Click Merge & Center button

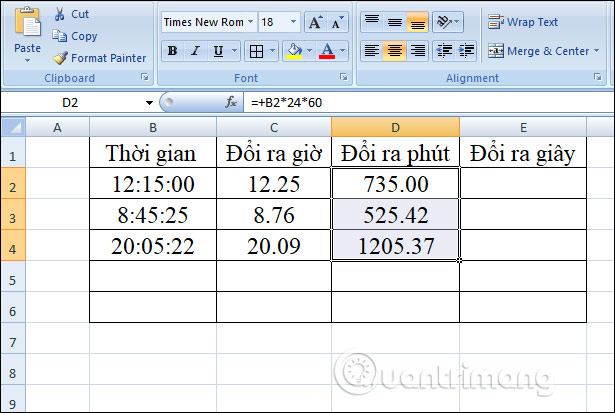coord(539,51)
